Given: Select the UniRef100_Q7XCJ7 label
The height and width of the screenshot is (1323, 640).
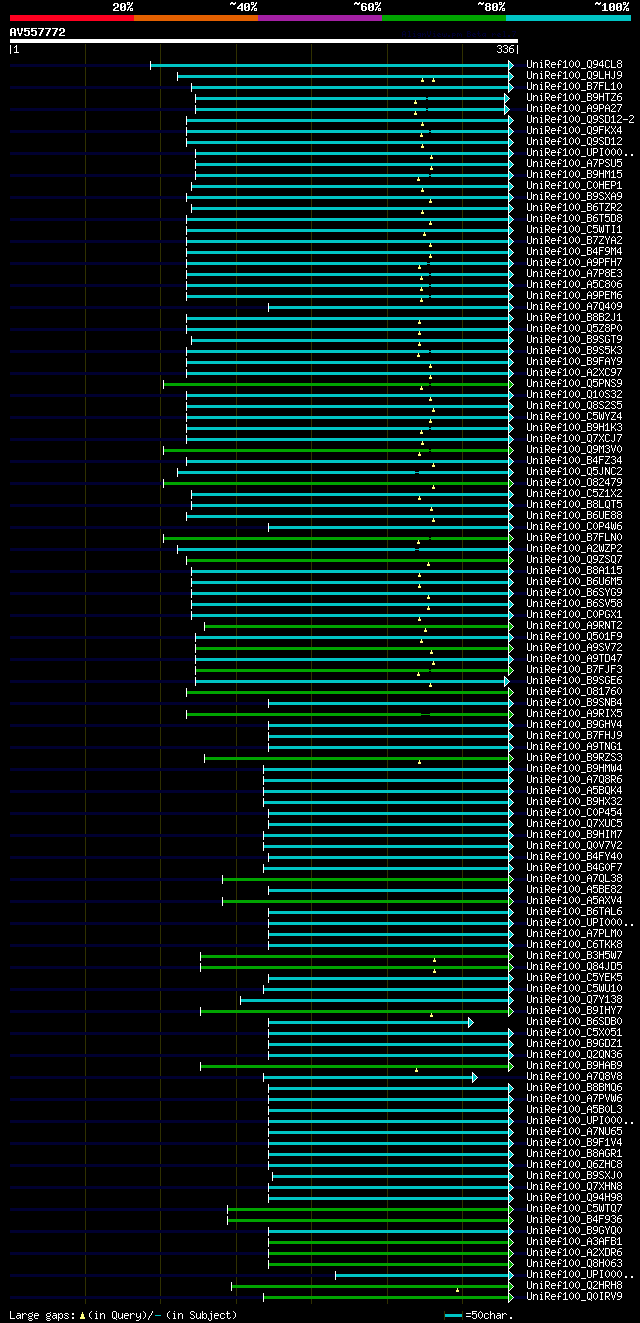Looking at the screenshot, I should click(x=574, y=439).
